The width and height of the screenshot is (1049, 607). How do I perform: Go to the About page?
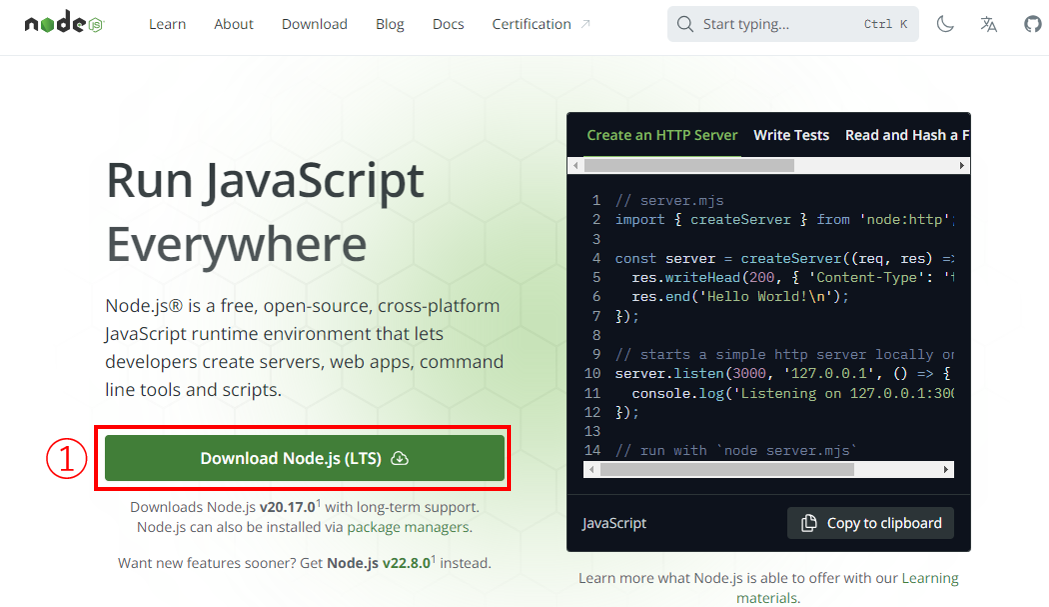(x=233, y=24)
